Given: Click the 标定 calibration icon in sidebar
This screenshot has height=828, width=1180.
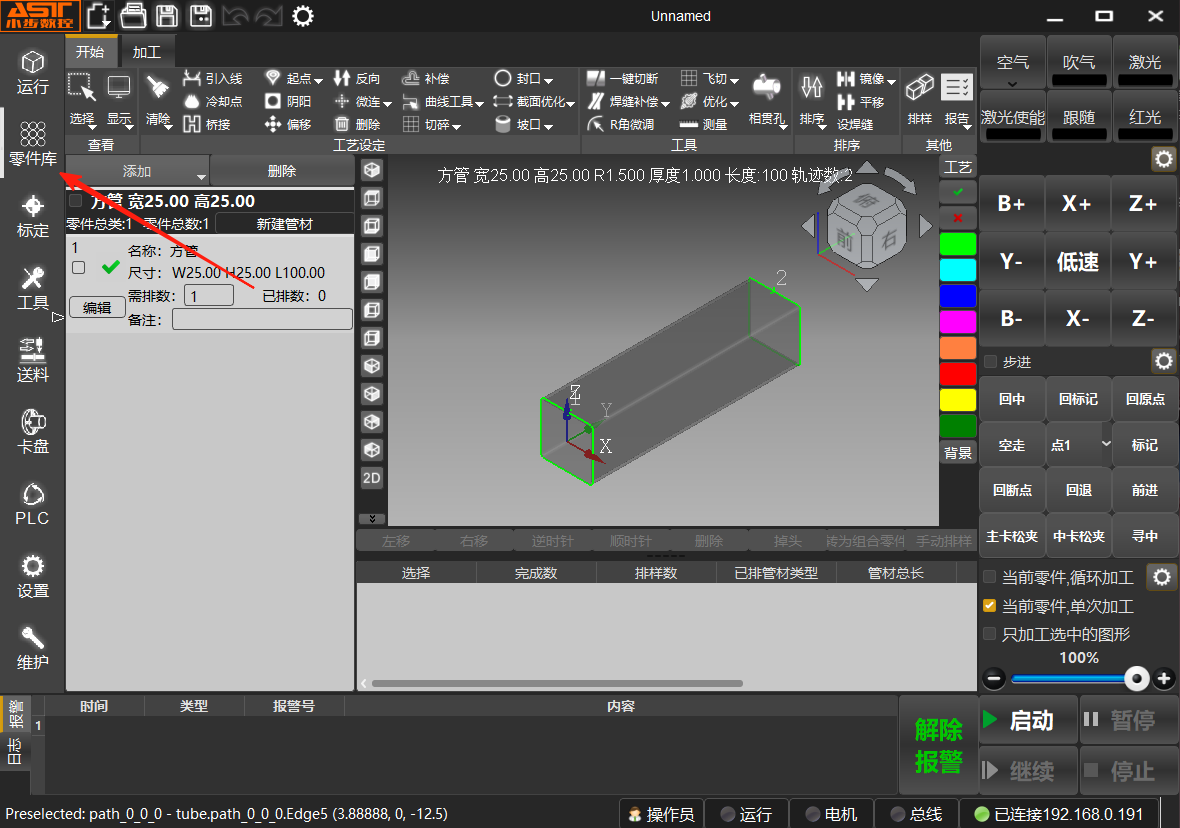Looking at the screenshot, I should point(32,215).
